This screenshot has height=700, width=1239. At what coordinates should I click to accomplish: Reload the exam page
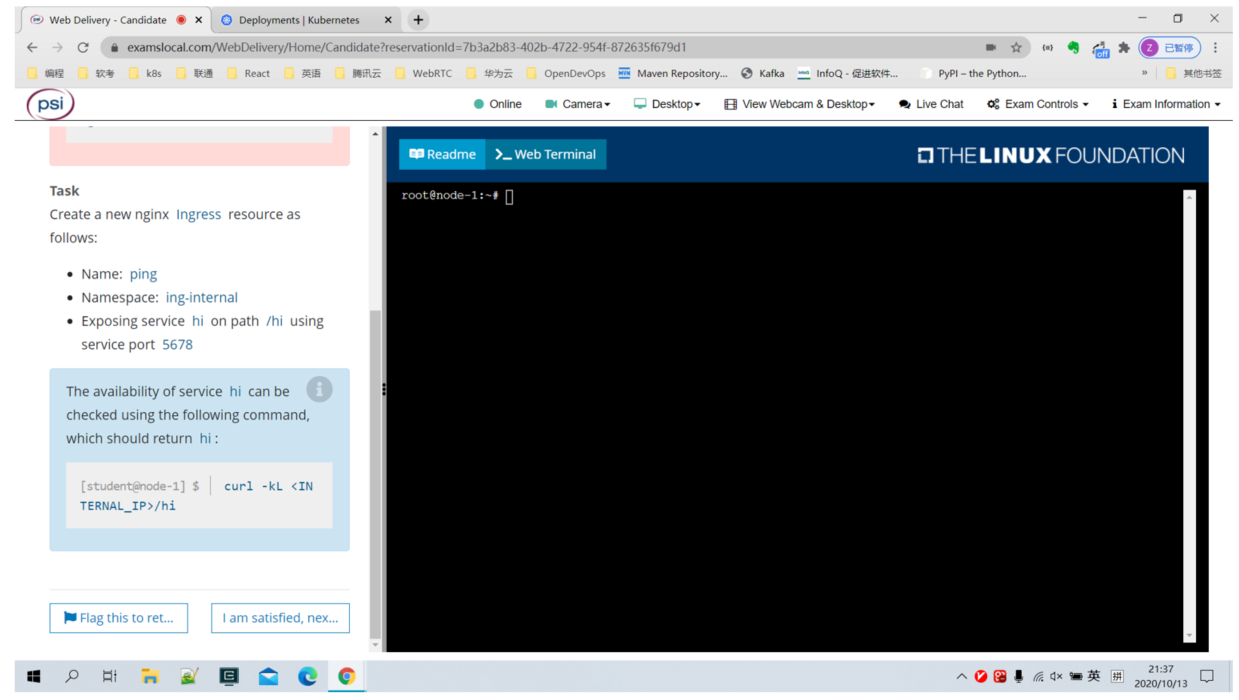pyautogui.click(x=83, y=47)
